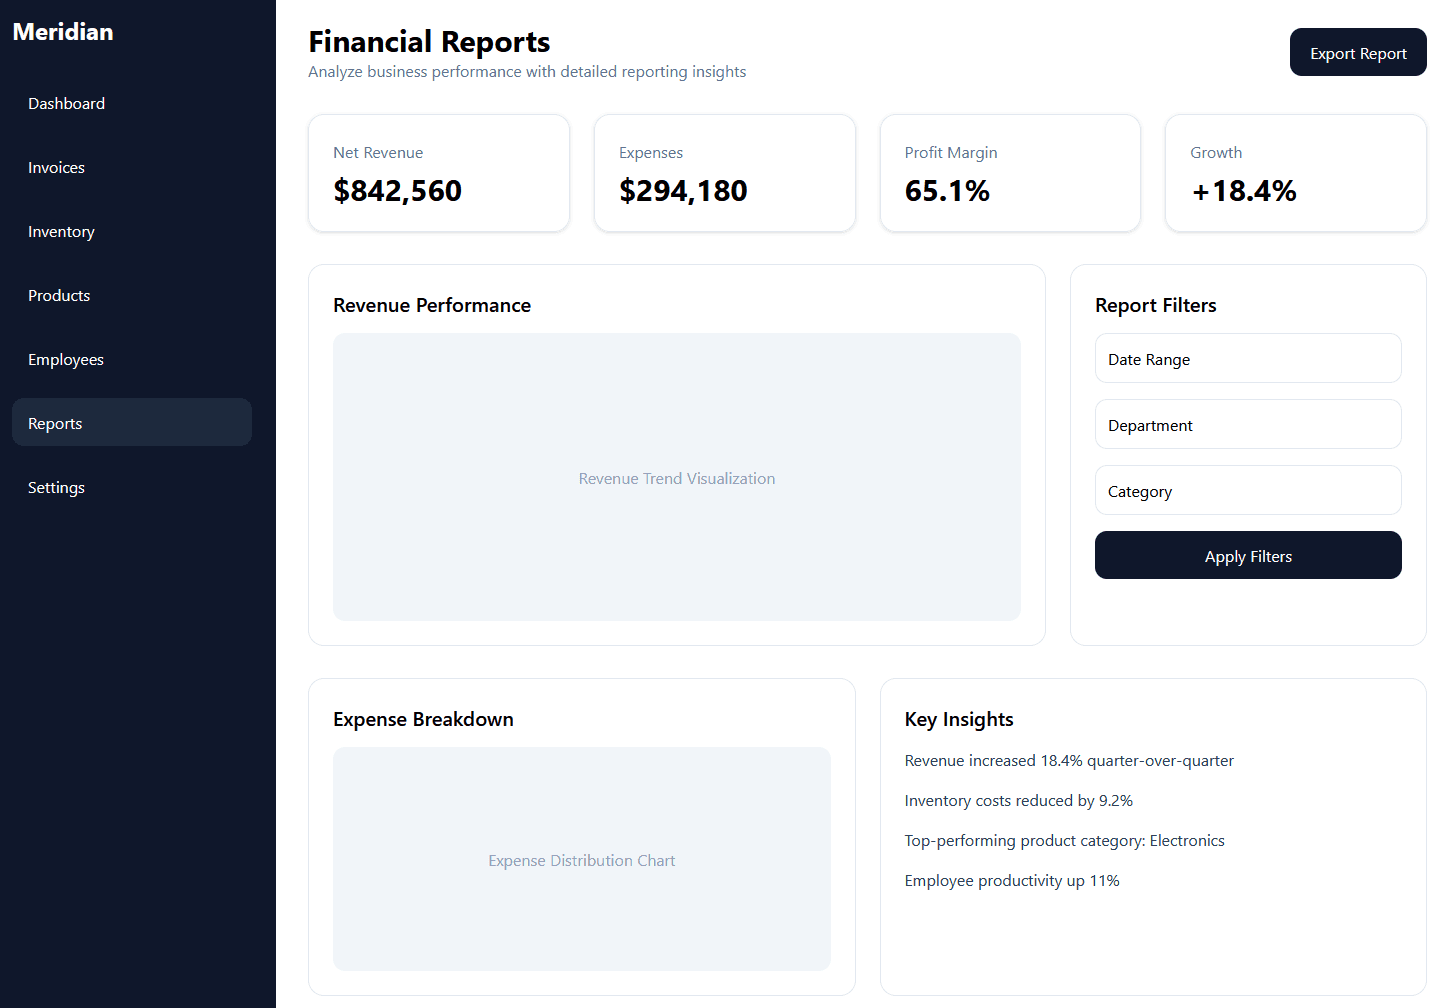Select the Expenses $294,180 card
1444x1008 pixels.
(725, 173)
